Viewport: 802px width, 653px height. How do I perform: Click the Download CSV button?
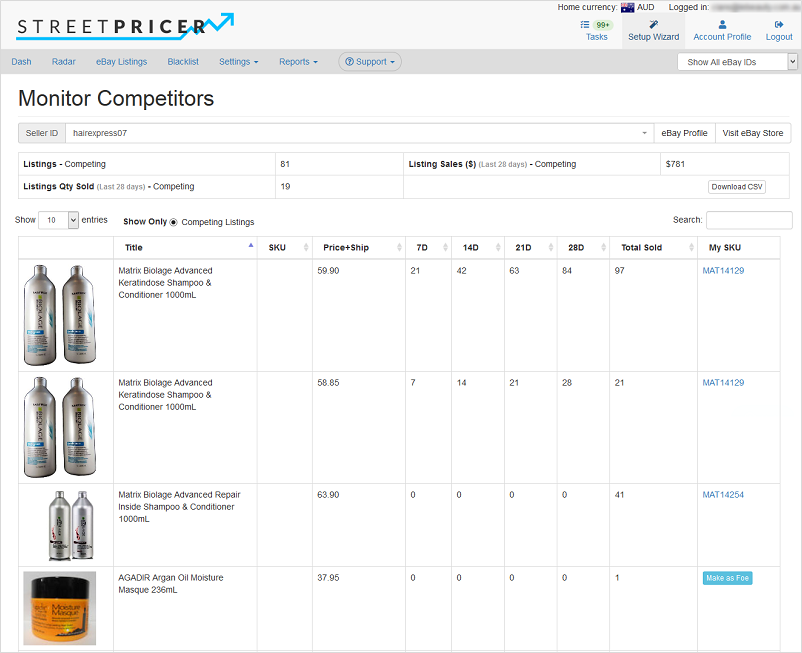click(x=736, y=187)
